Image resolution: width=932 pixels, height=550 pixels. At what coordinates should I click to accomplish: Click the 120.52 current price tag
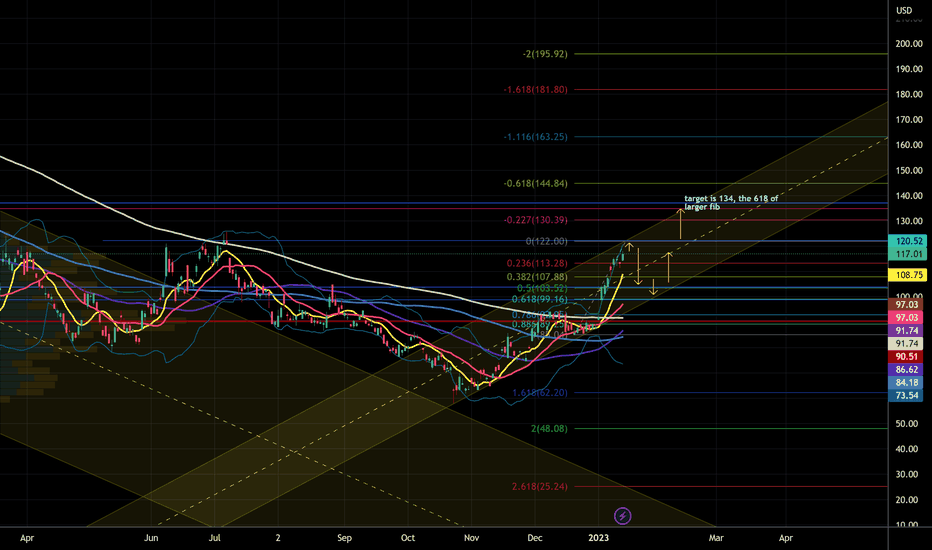coord(908,241)
